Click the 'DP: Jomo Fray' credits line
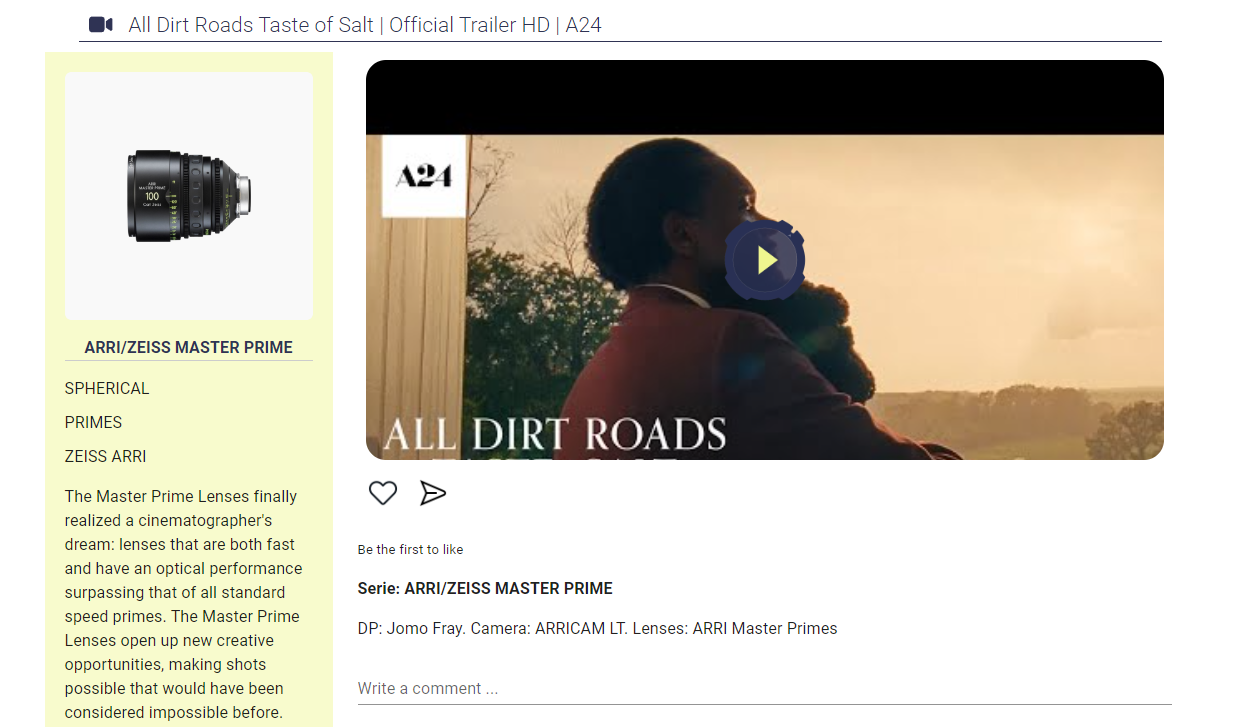The height and width of the screenshot is (727, 1241). (597, 628)
